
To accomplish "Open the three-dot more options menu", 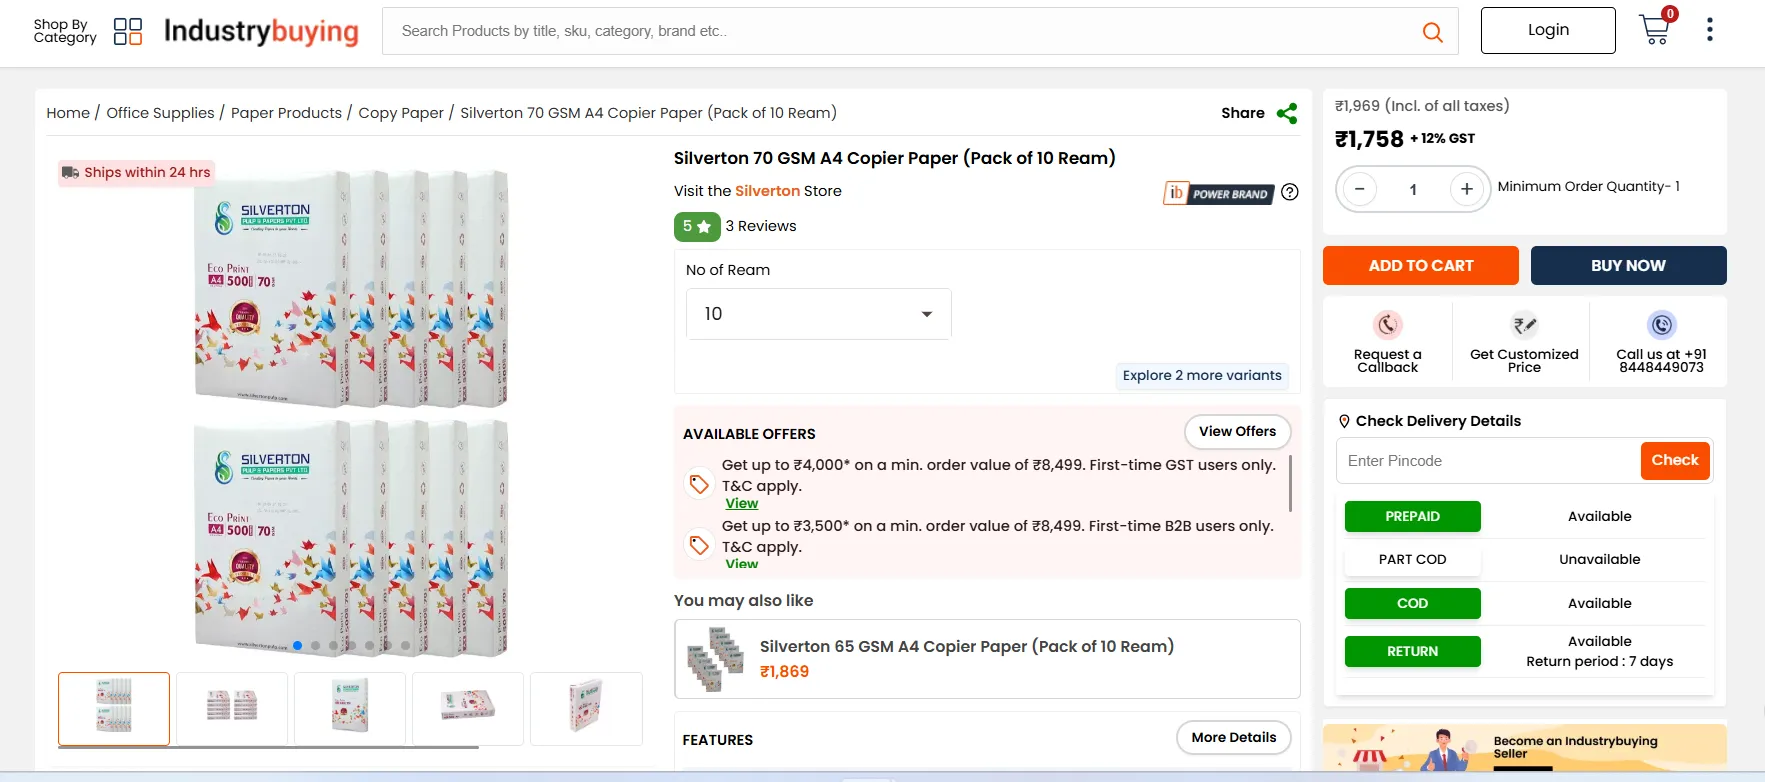I will (x=1710, y=30).
